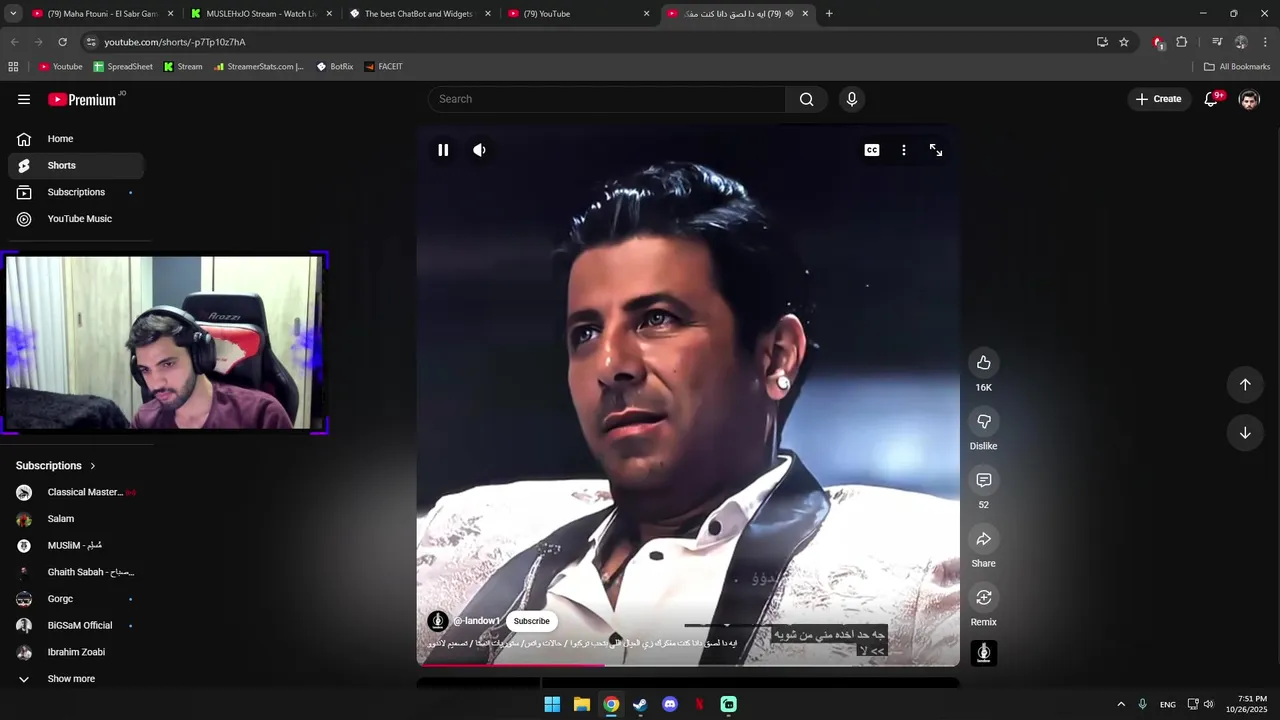Open the taskbar volume control
This screenshot has height=720, width=1280.
(x=1209, y=704)
